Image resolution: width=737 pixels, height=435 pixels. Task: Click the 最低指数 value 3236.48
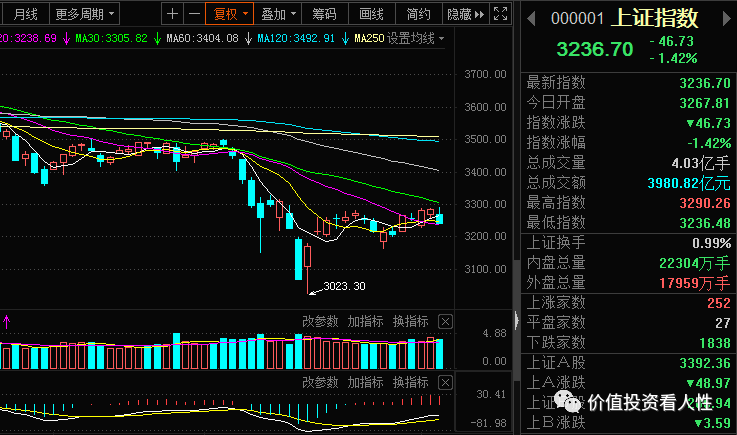[x=705, y=223]
